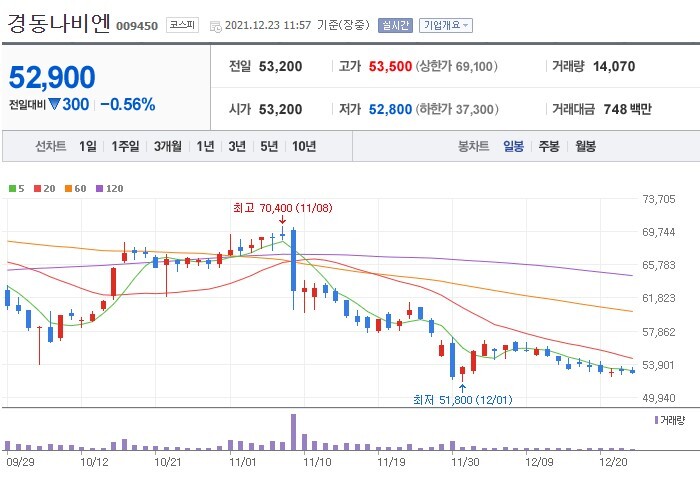700x488 pixels.
Task: Click the purple 120-day moving average swatch
Action: point(100,188)
